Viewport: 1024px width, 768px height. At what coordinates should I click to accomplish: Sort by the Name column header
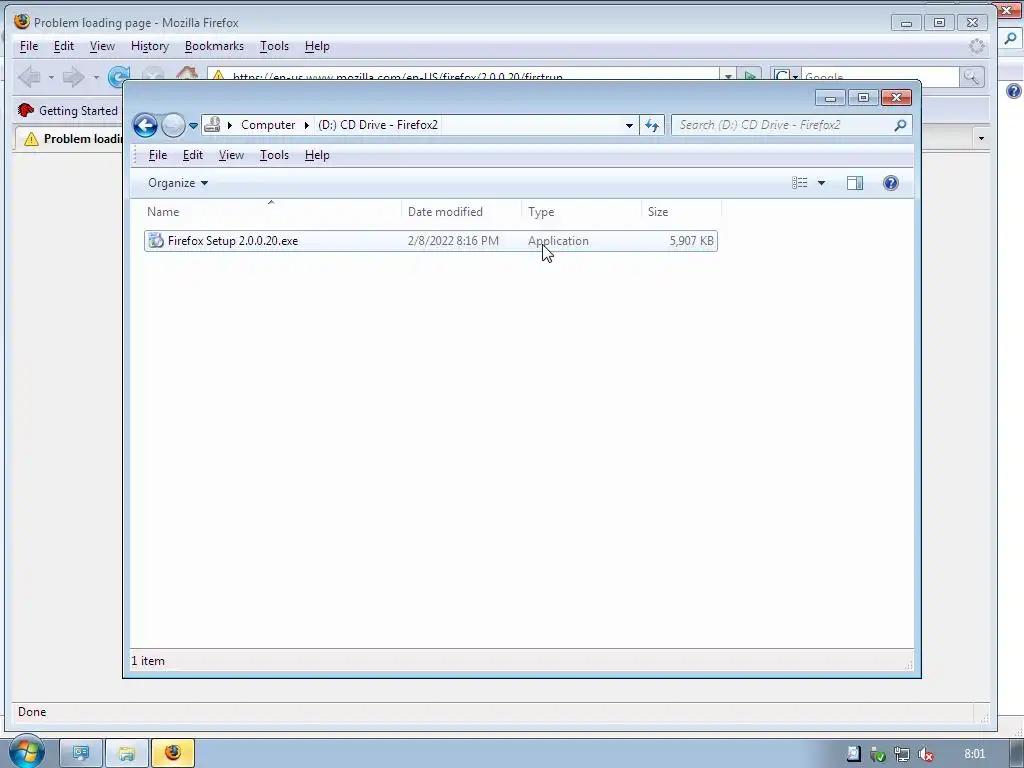tap(271, 212)
